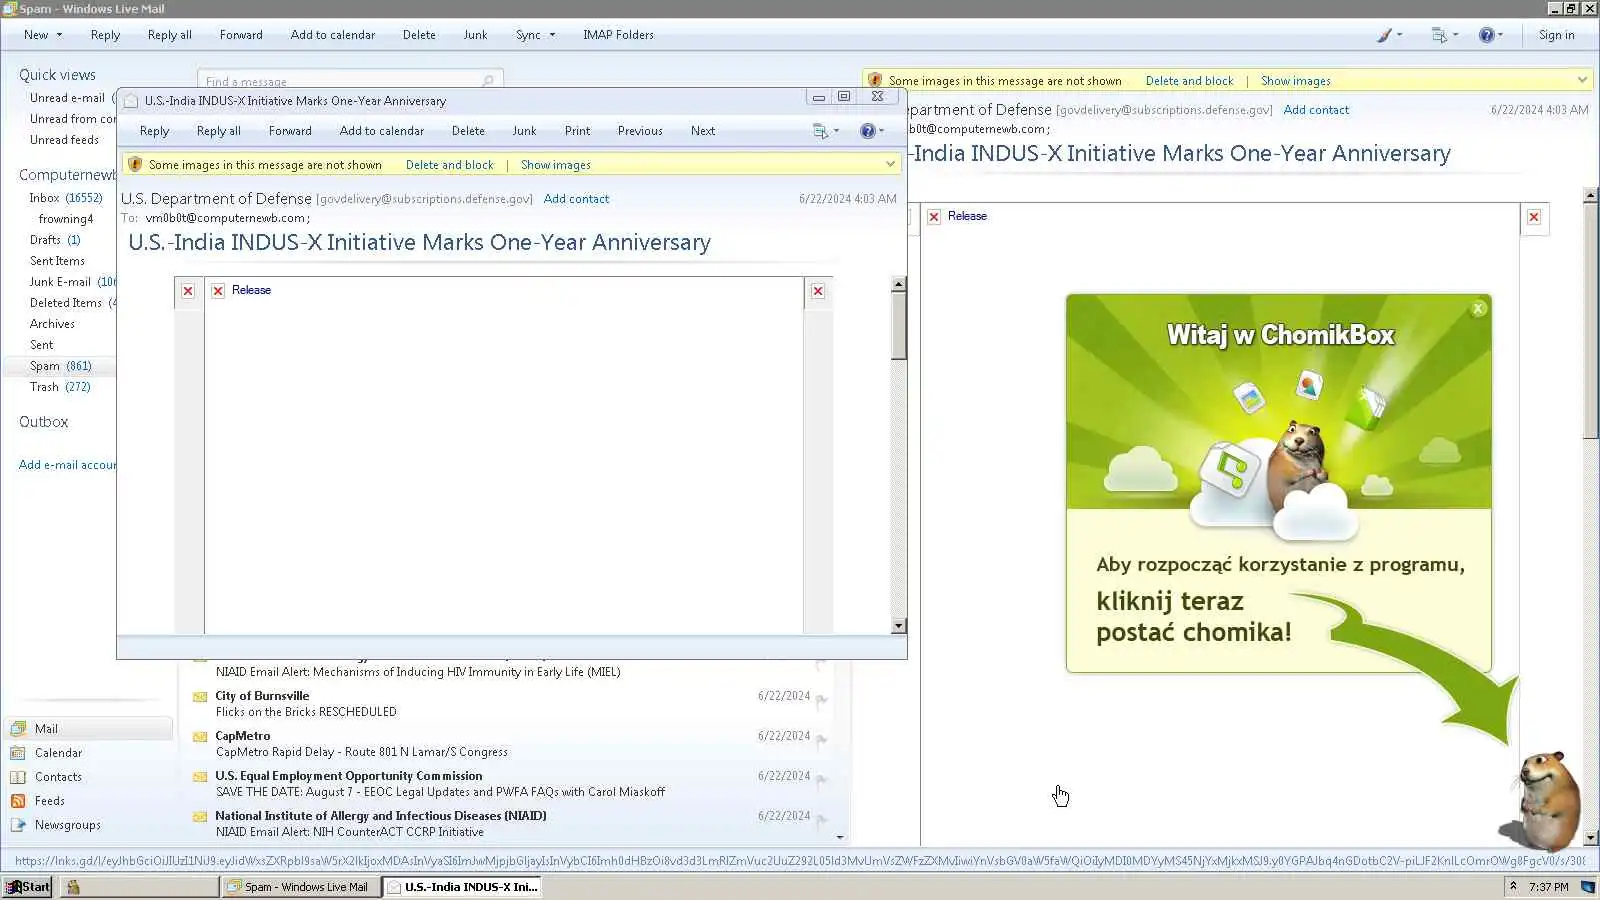The width and height of the screenshot is (1600, 900).
Task: Toggle the flag on CapMetro message
Action: (x=822, y=741)
